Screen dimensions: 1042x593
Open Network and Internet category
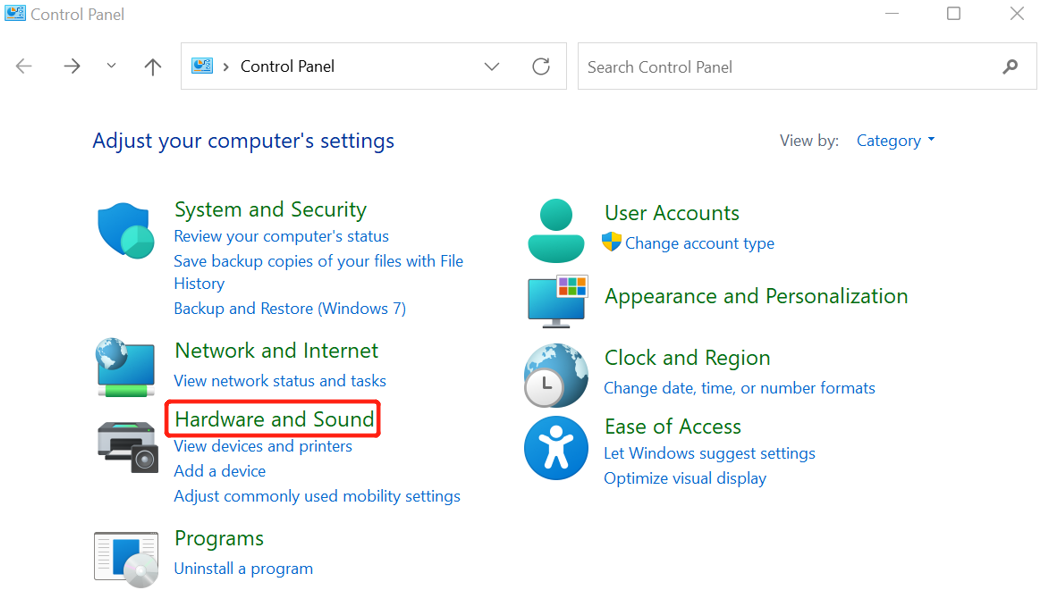click(x=276, y=350)
